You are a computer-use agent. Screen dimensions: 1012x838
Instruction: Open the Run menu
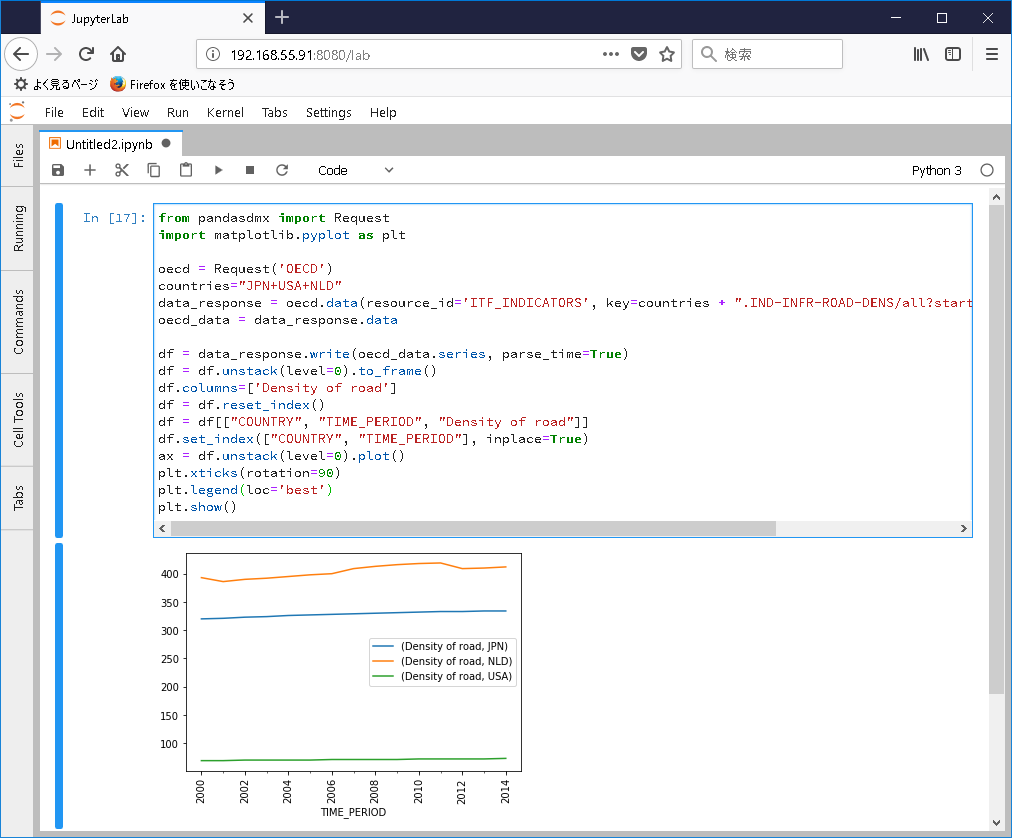pyautogui.click(x=177, y=112)
